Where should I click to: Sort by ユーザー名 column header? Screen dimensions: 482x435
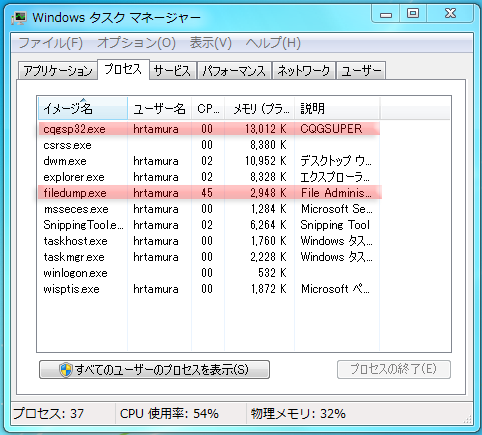pos(159,108)
